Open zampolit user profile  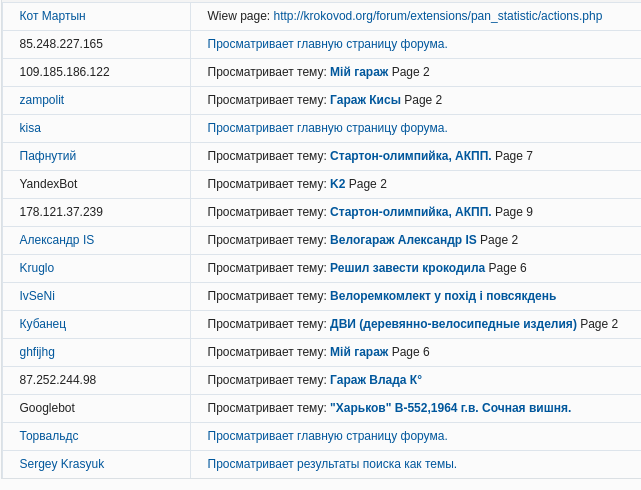(x=41, y=100)
